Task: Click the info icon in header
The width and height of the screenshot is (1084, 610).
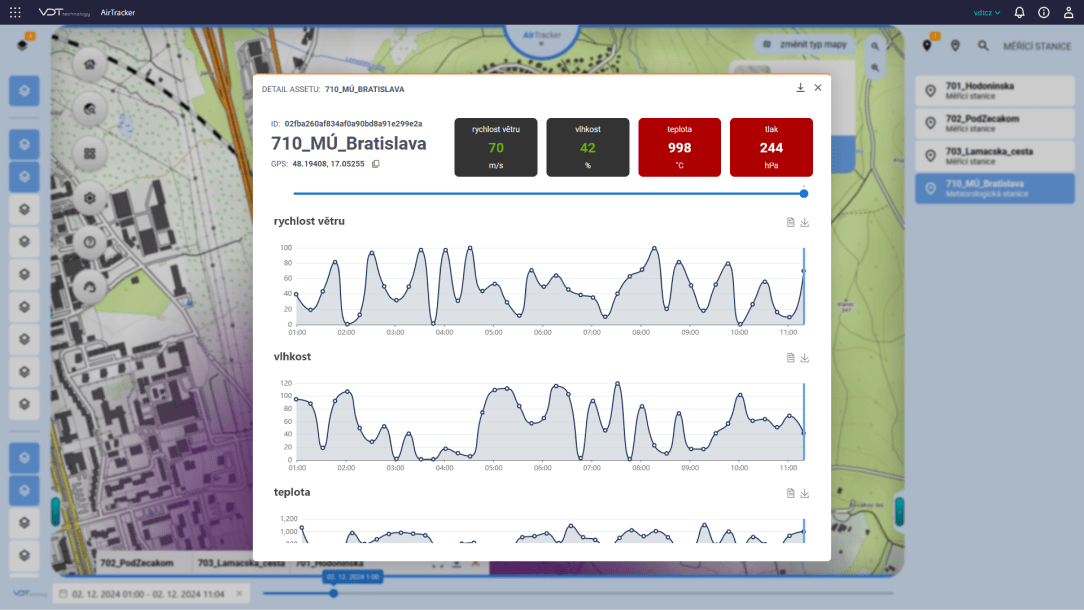Action: tap(1044, 13)
